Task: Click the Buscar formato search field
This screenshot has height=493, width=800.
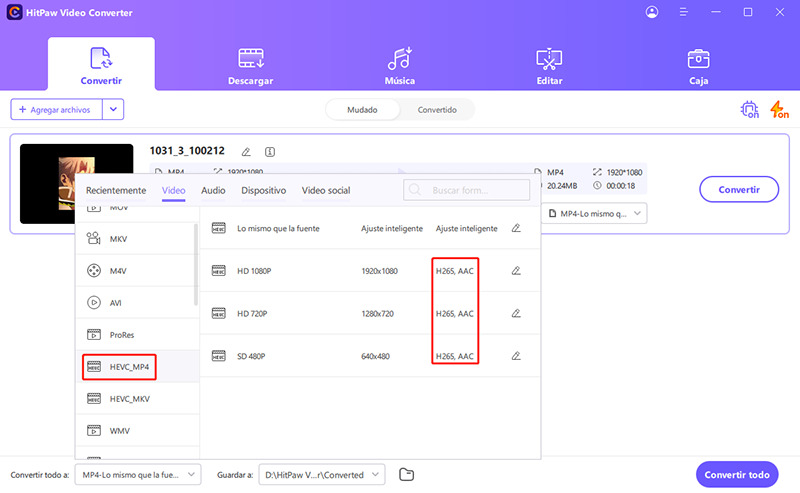Action: [x=467, y=190]
